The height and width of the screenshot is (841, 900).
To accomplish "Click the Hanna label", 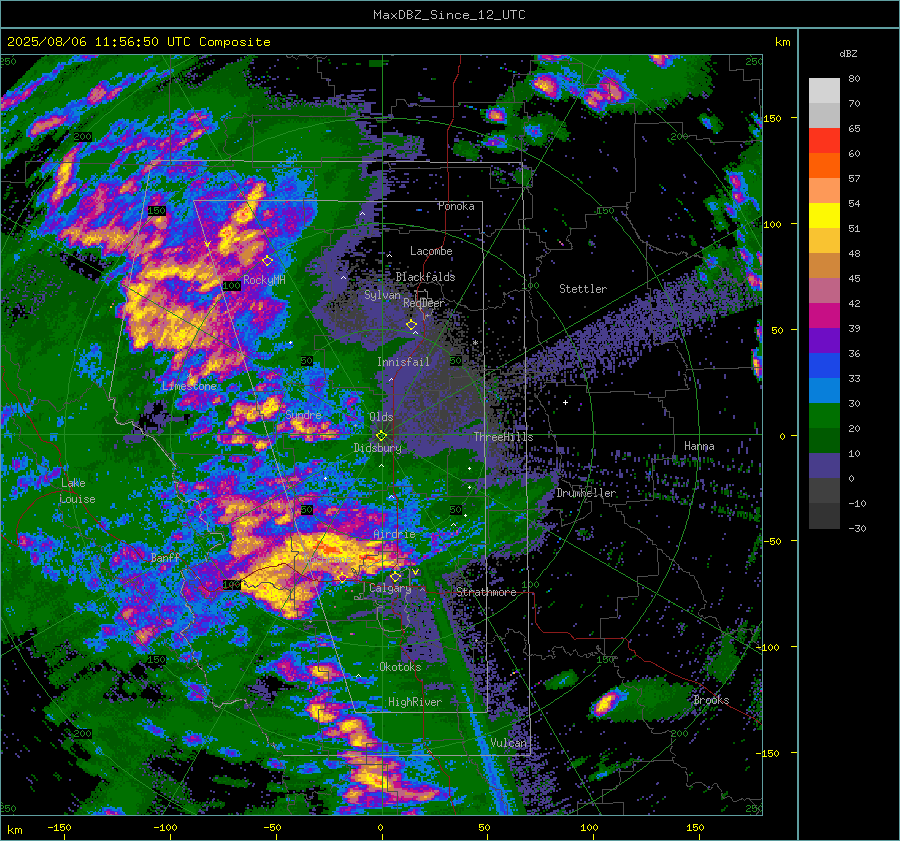I will [699, 446].
